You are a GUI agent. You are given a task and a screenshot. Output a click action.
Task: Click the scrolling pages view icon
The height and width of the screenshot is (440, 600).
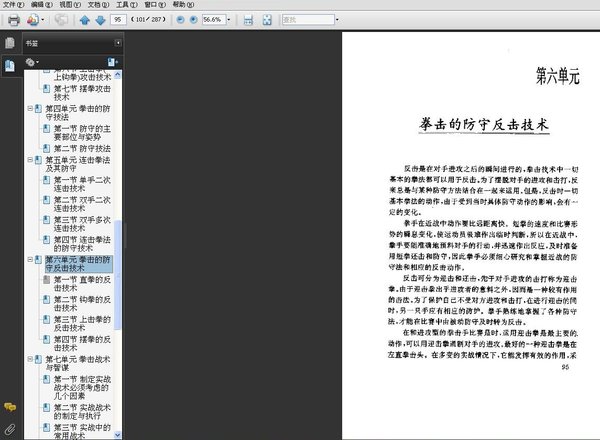(x=248, y=20)
